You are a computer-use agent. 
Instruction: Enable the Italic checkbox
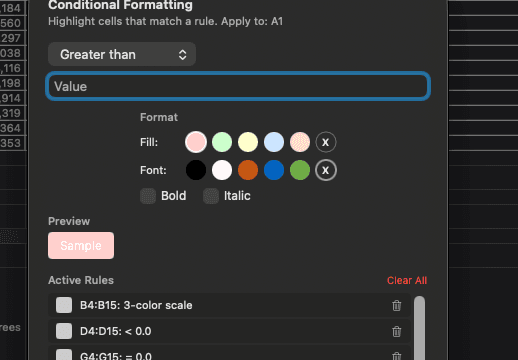pos(211,196)
